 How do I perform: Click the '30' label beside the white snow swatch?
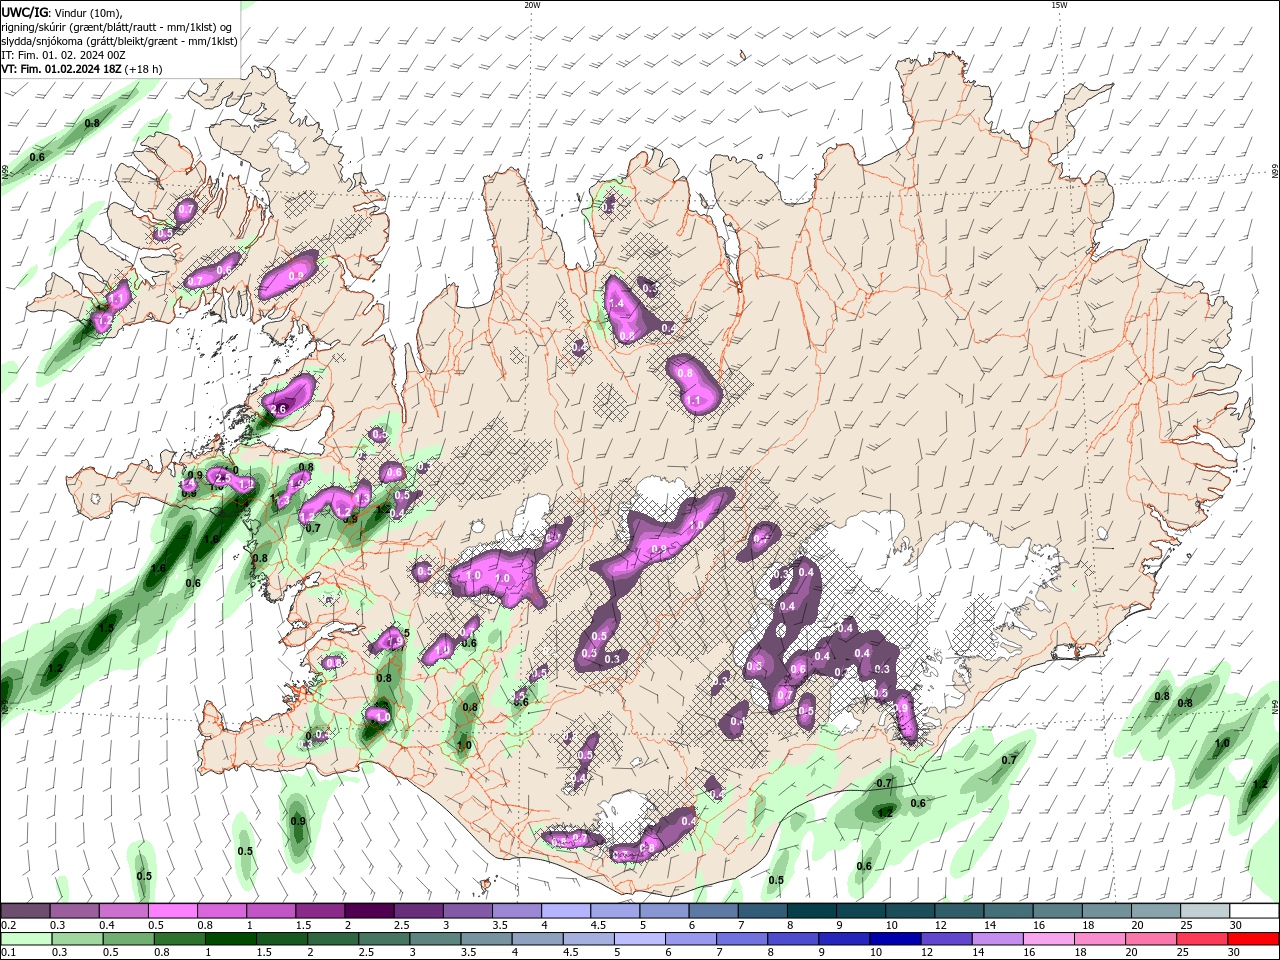click(1236, 925)
